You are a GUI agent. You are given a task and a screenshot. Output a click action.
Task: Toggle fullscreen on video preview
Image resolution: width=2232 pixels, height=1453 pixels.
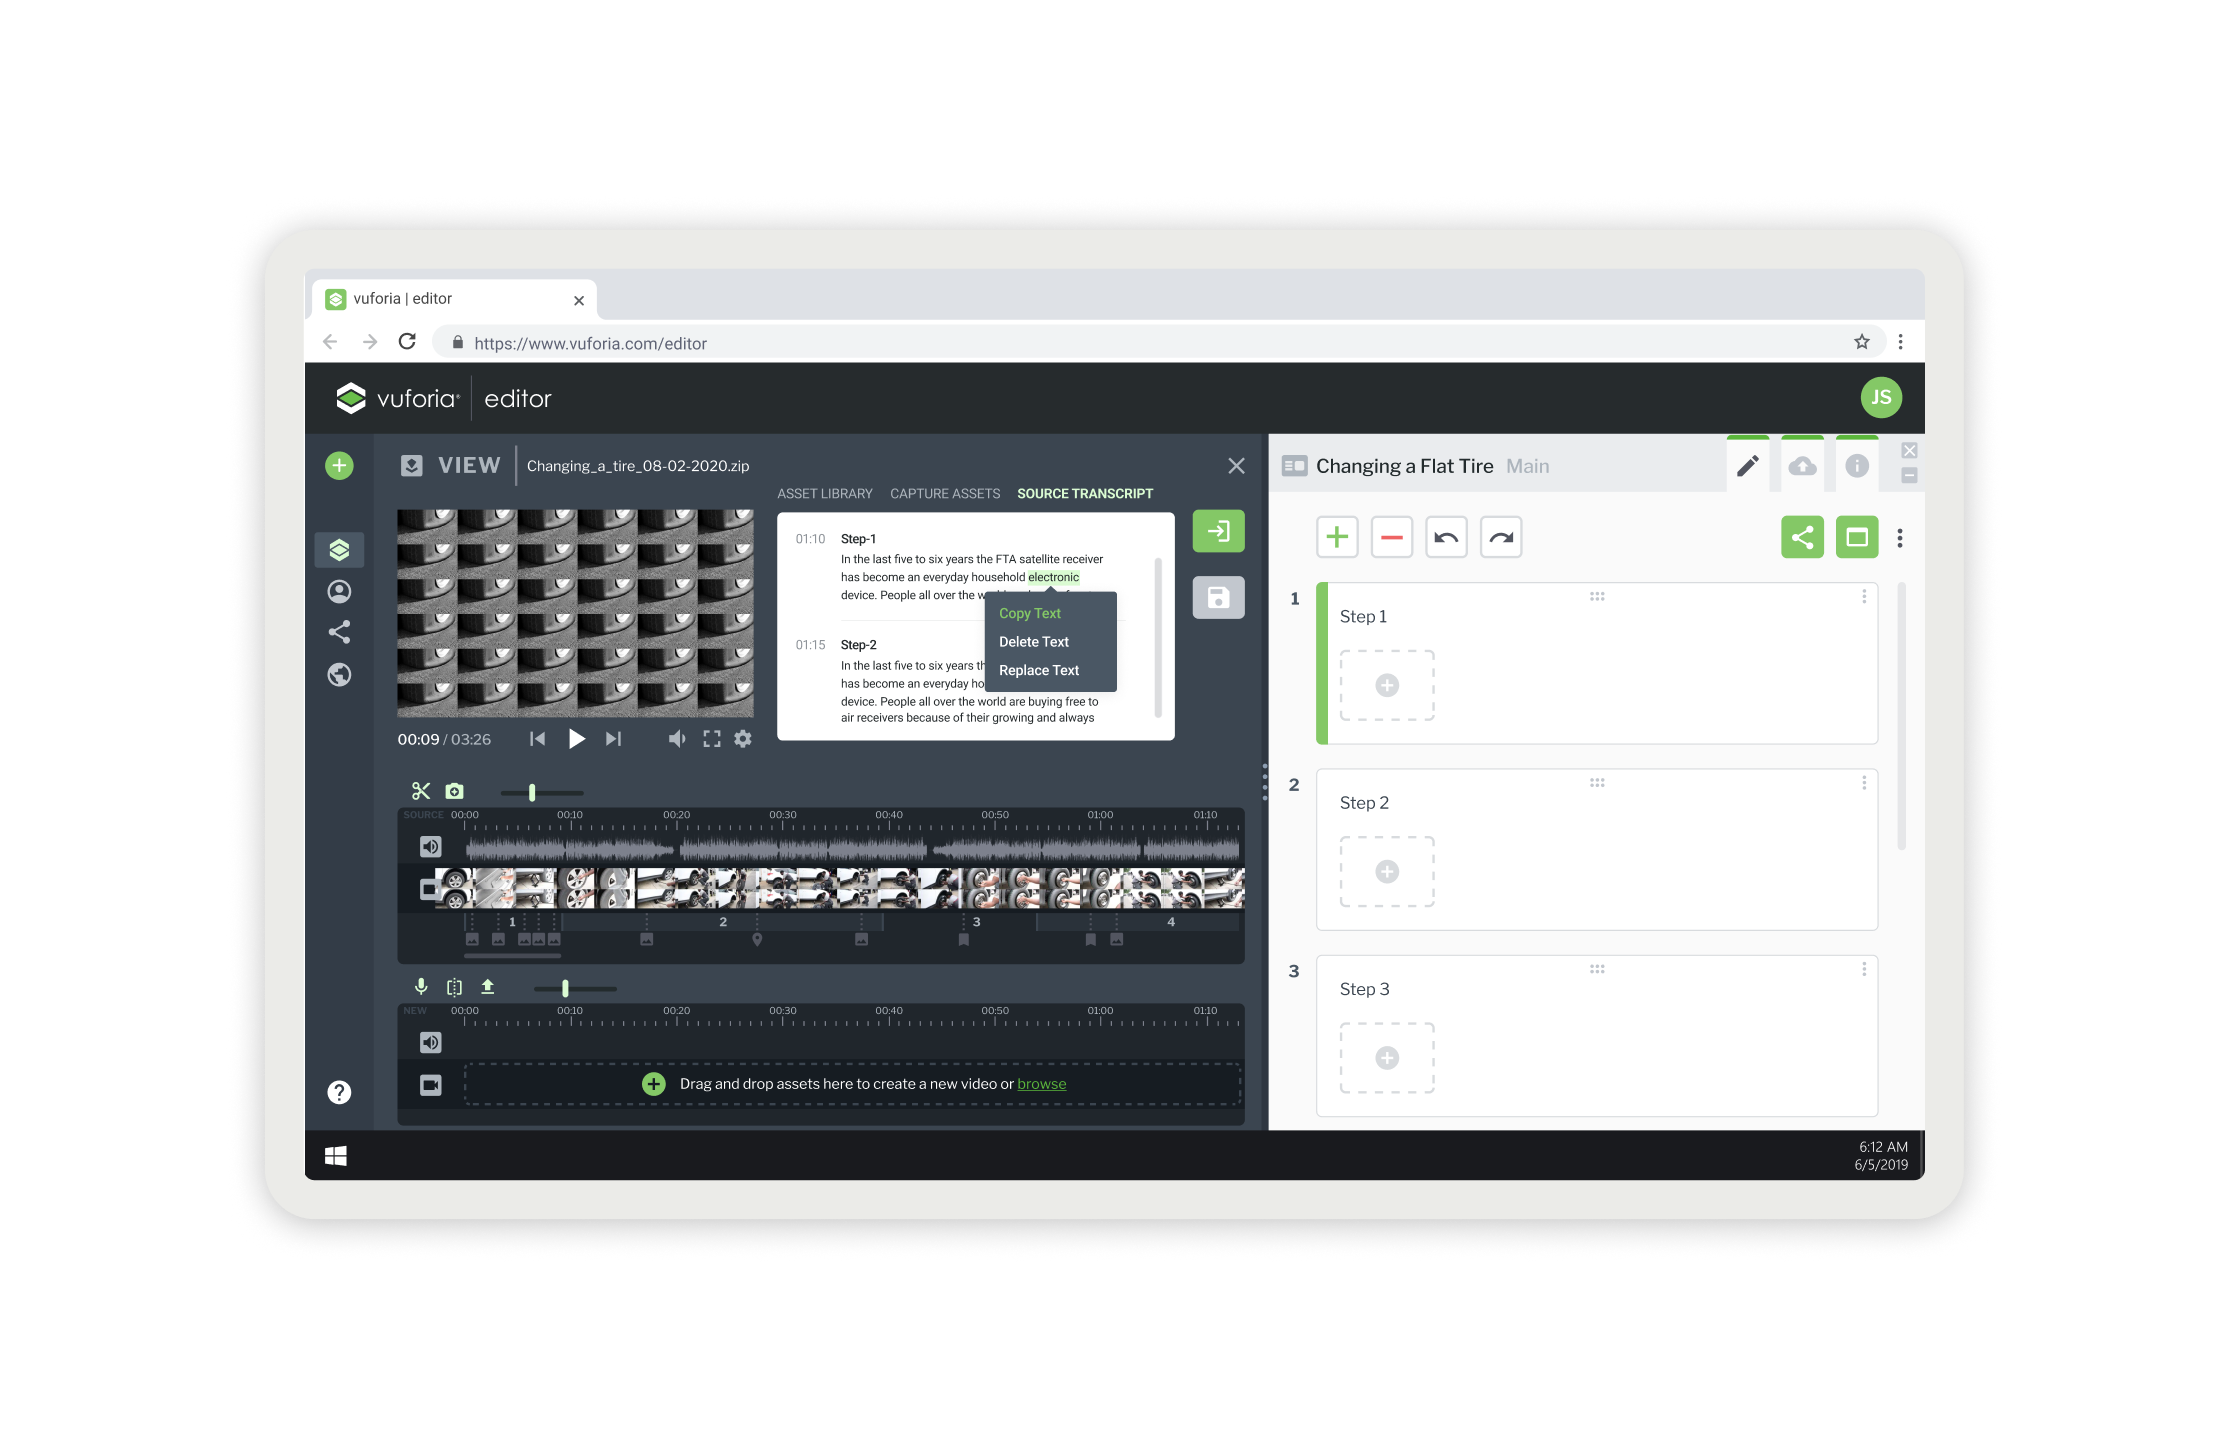[712, 739]
